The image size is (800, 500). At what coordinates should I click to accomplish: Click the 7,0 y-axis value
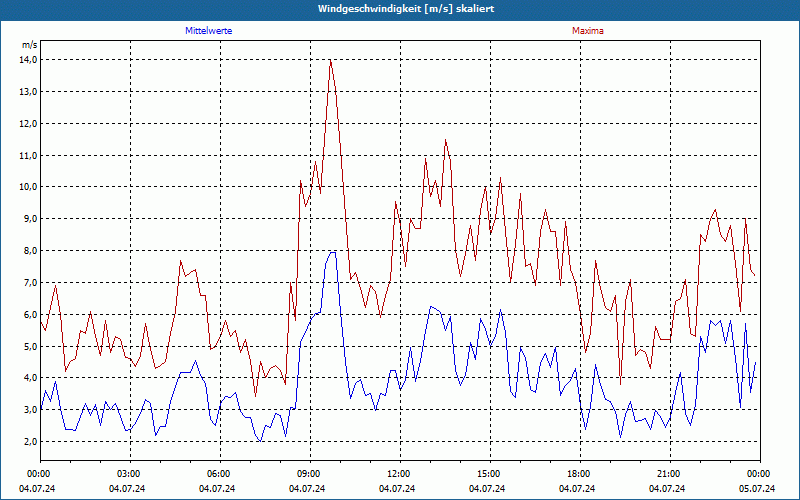[31, 283]
